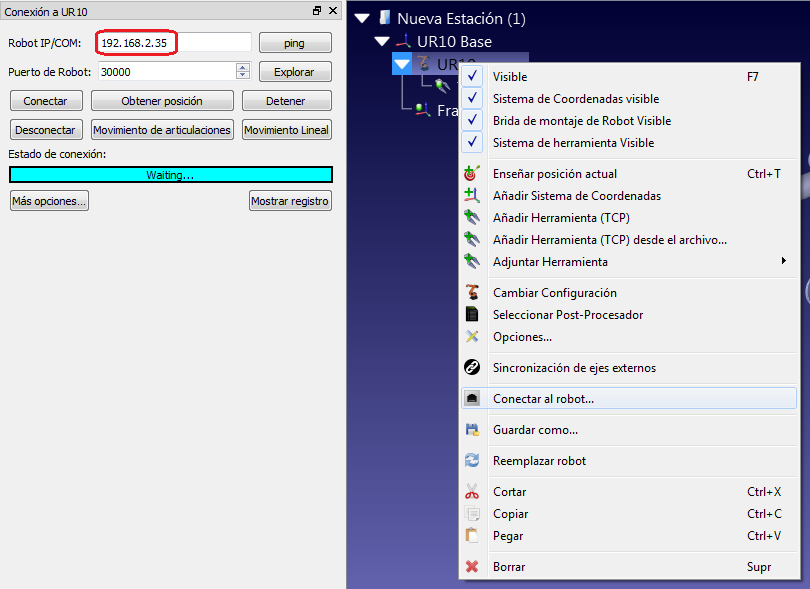
Task: Select Conectar al robot... menu entry
Action: pos(629,398)
